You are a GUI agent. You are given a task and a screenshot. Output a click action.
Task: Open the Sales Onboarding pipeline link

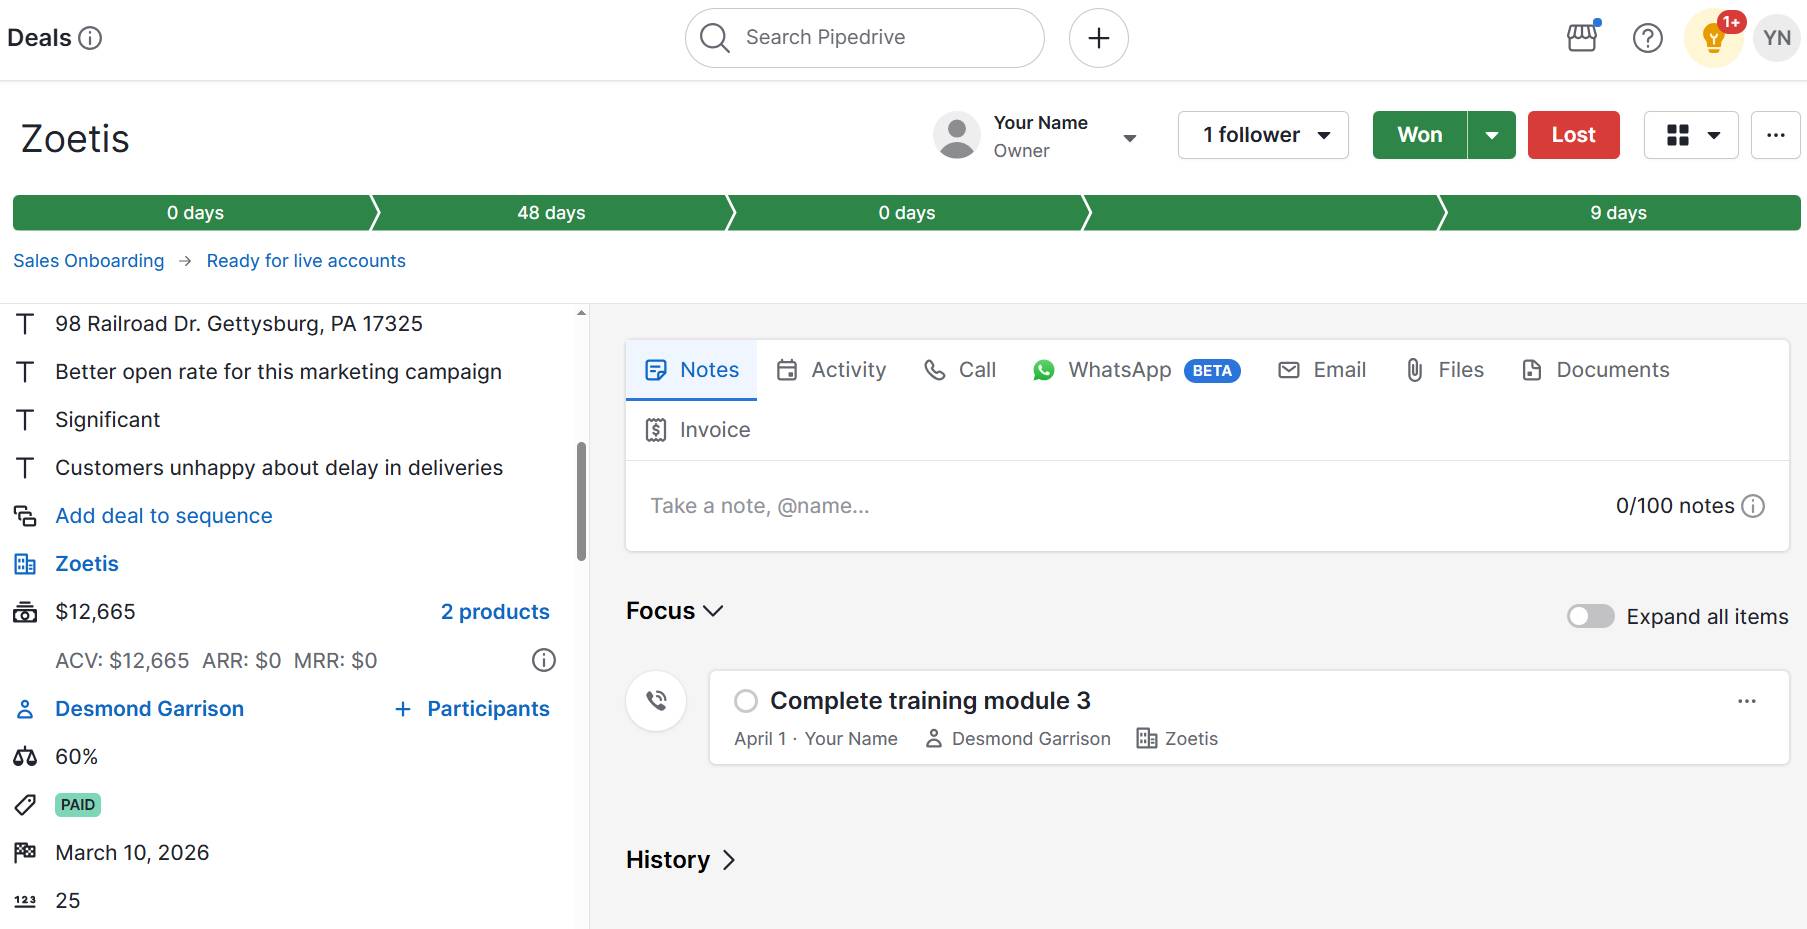pyautogui.click(x=88, y=261)
